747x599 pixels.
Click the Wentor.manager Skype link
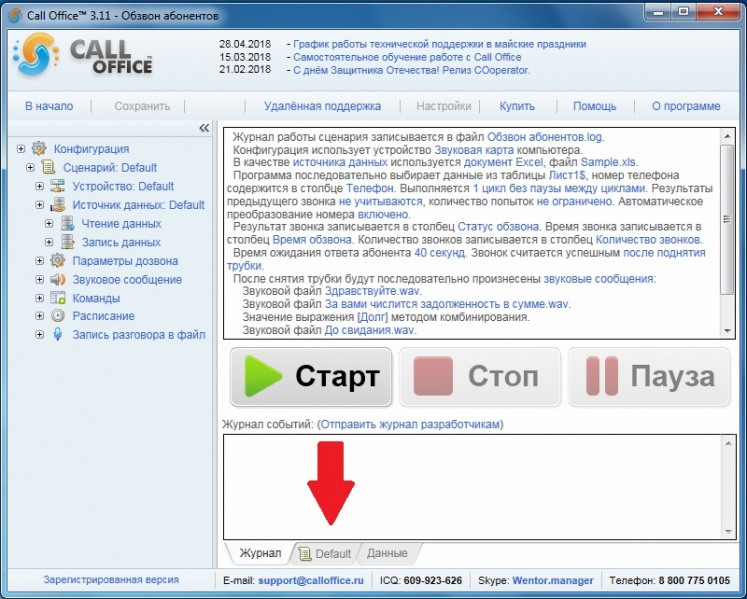tap(553, 580)
